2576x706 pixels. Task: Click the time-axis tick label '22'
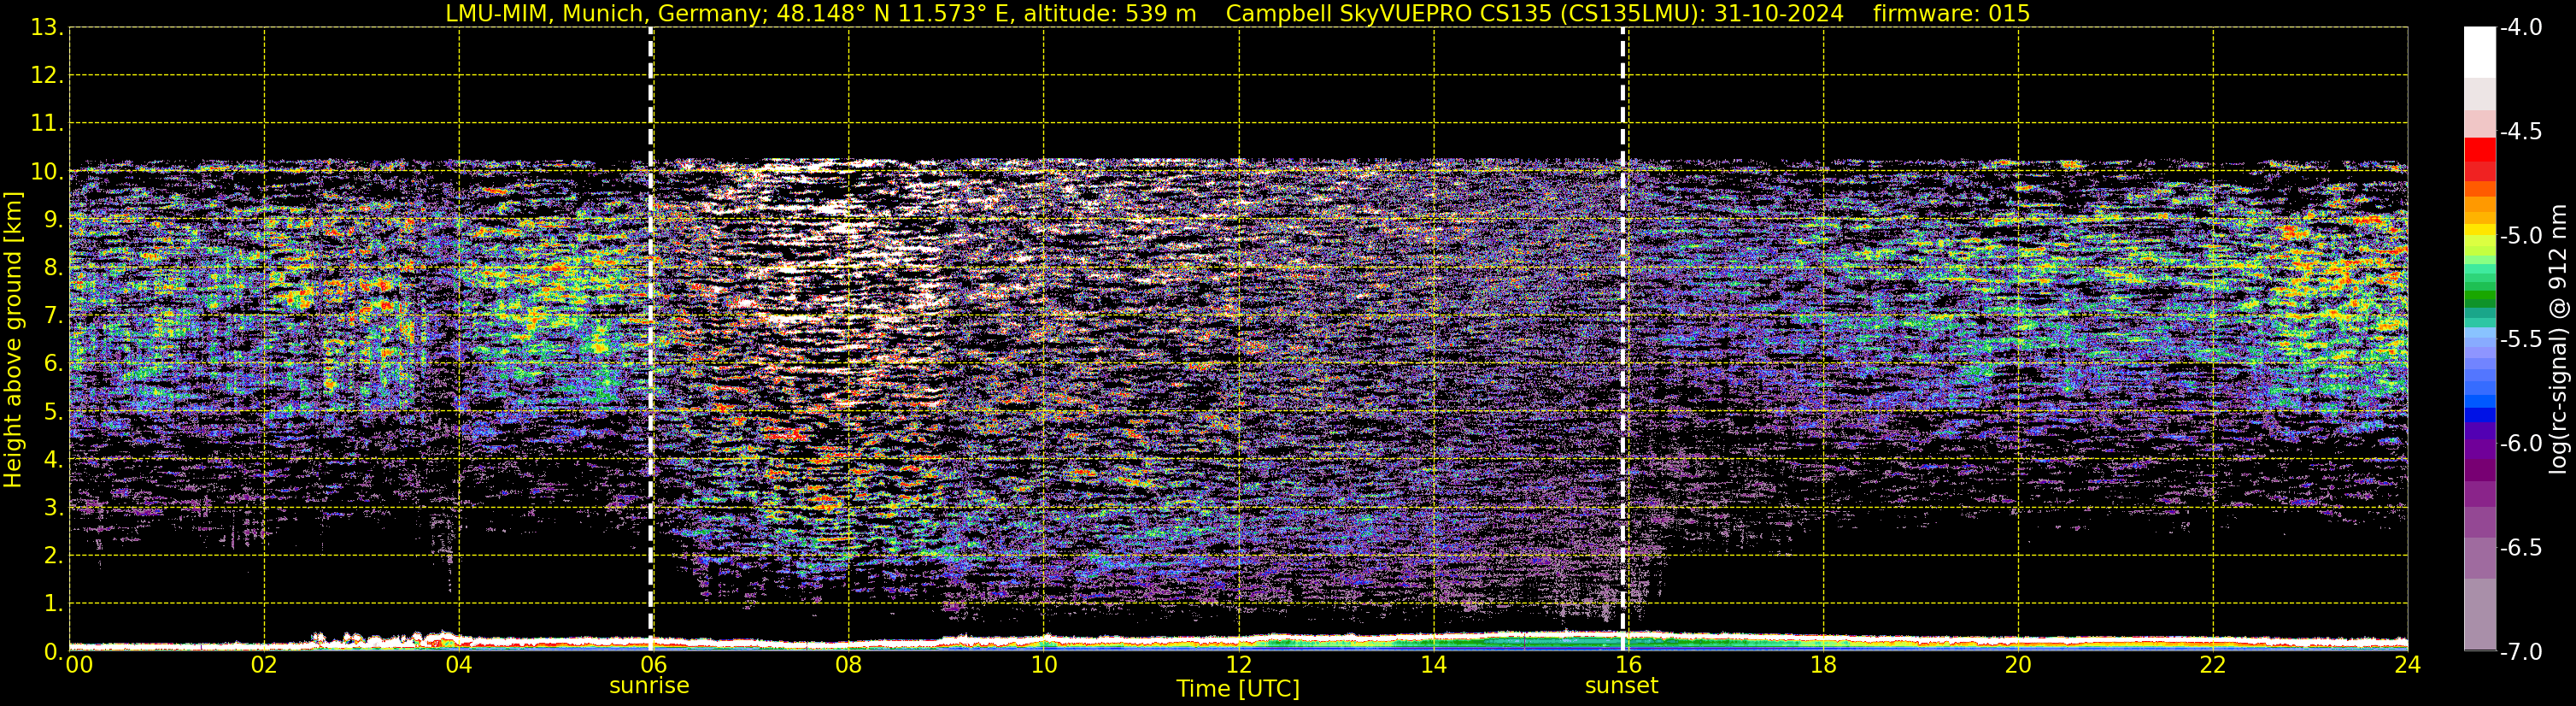point(2213,665)
